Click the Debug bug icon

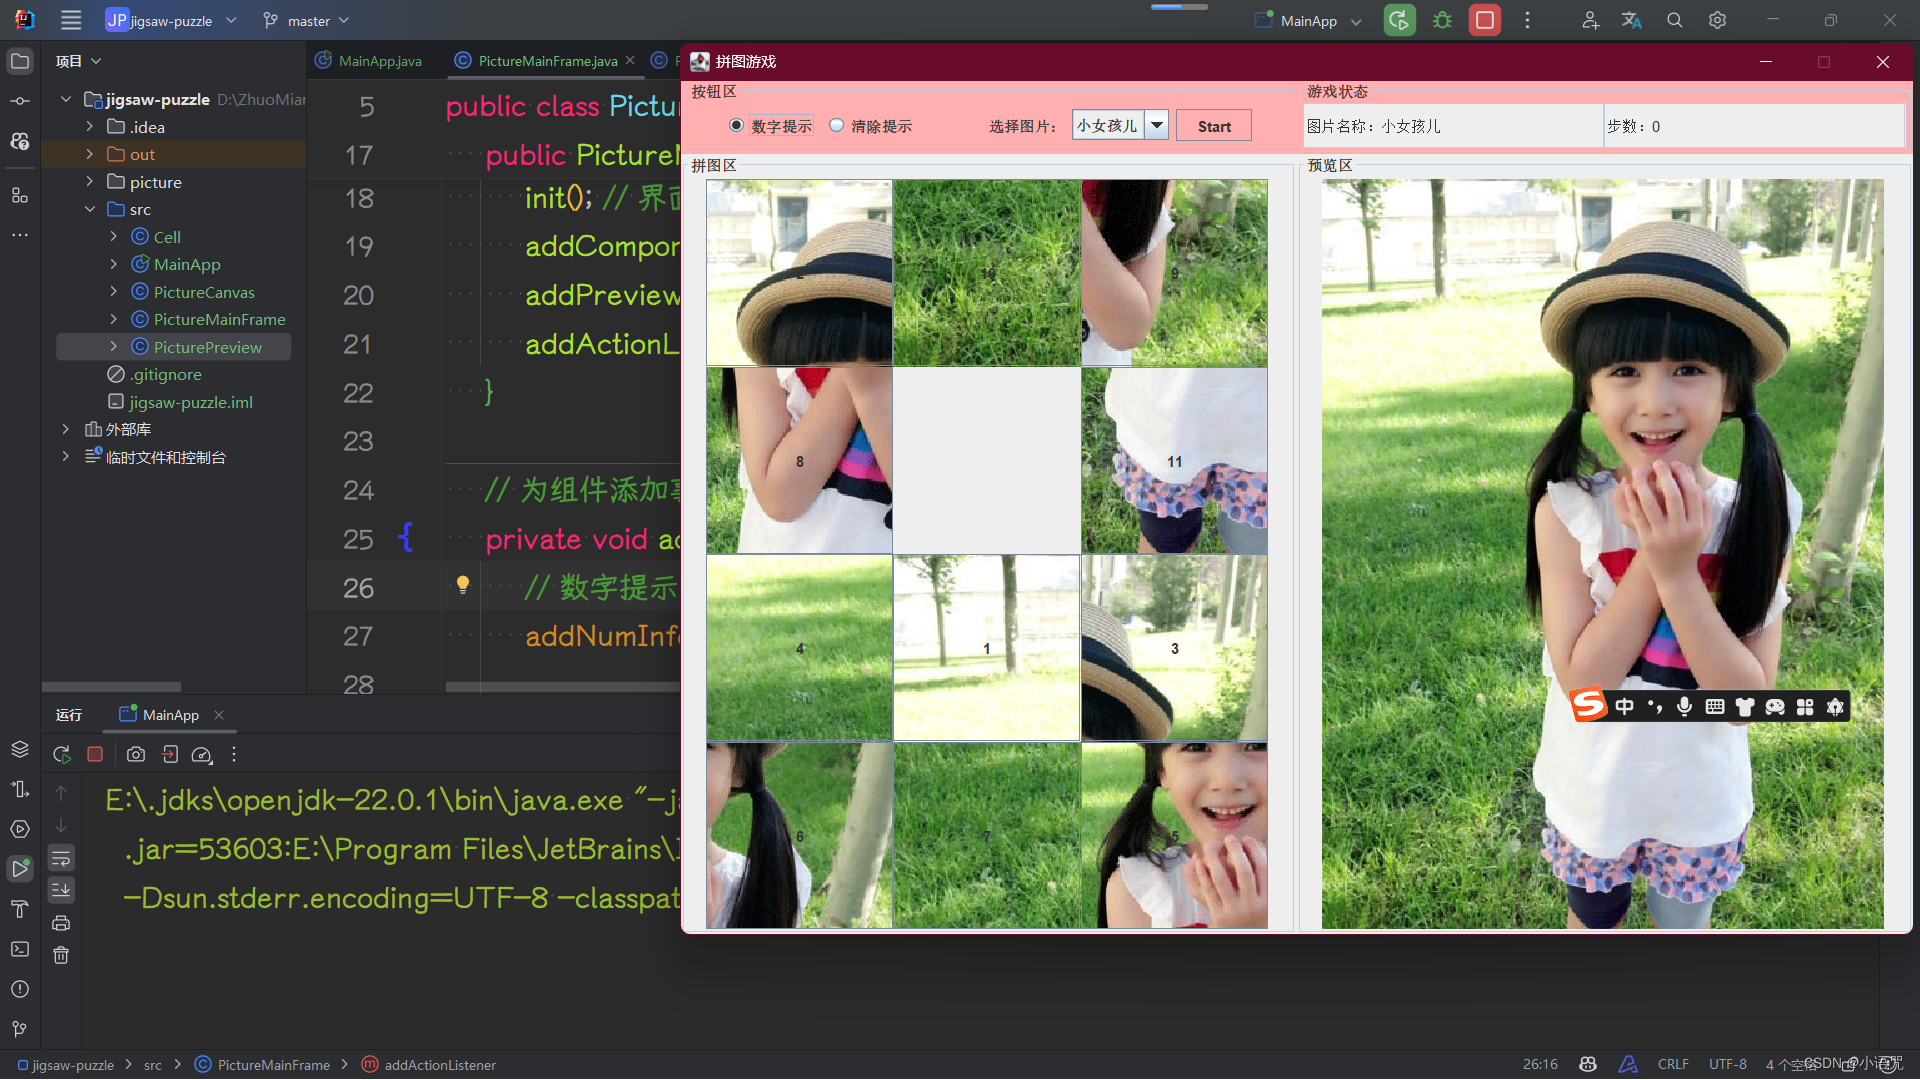pos(1442,20)
